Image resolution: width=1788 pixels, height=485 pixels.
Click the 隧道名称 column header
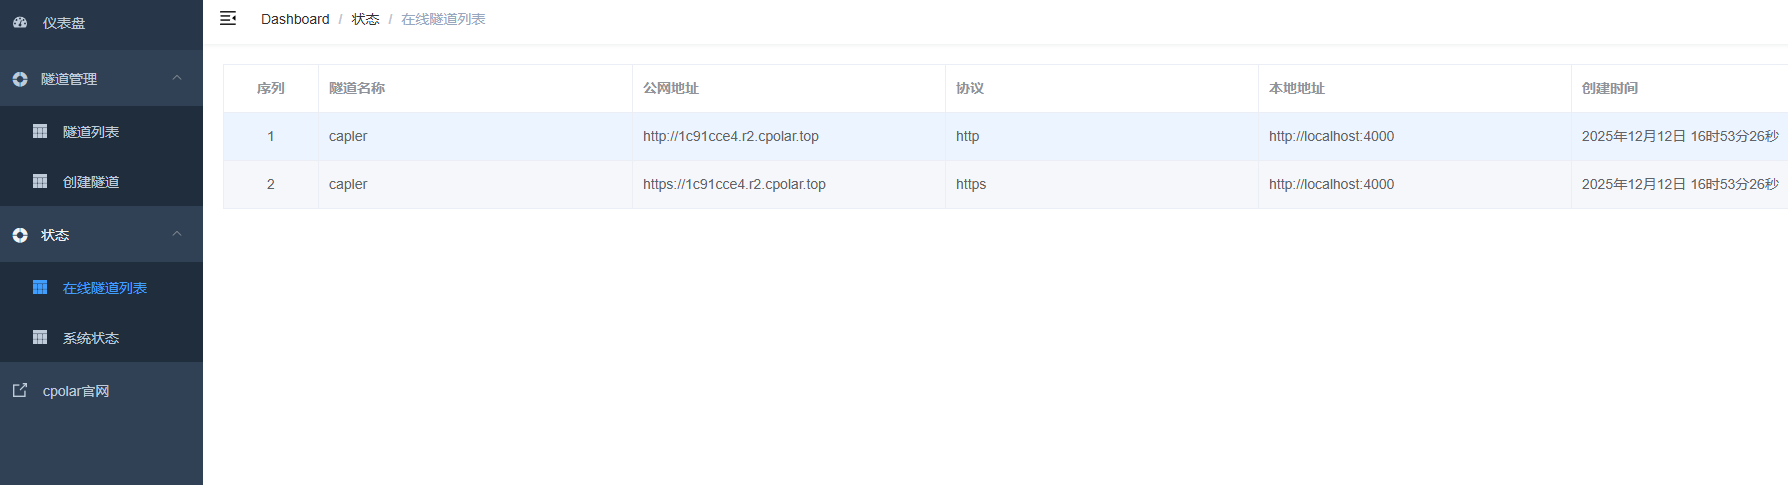point(357,88)
